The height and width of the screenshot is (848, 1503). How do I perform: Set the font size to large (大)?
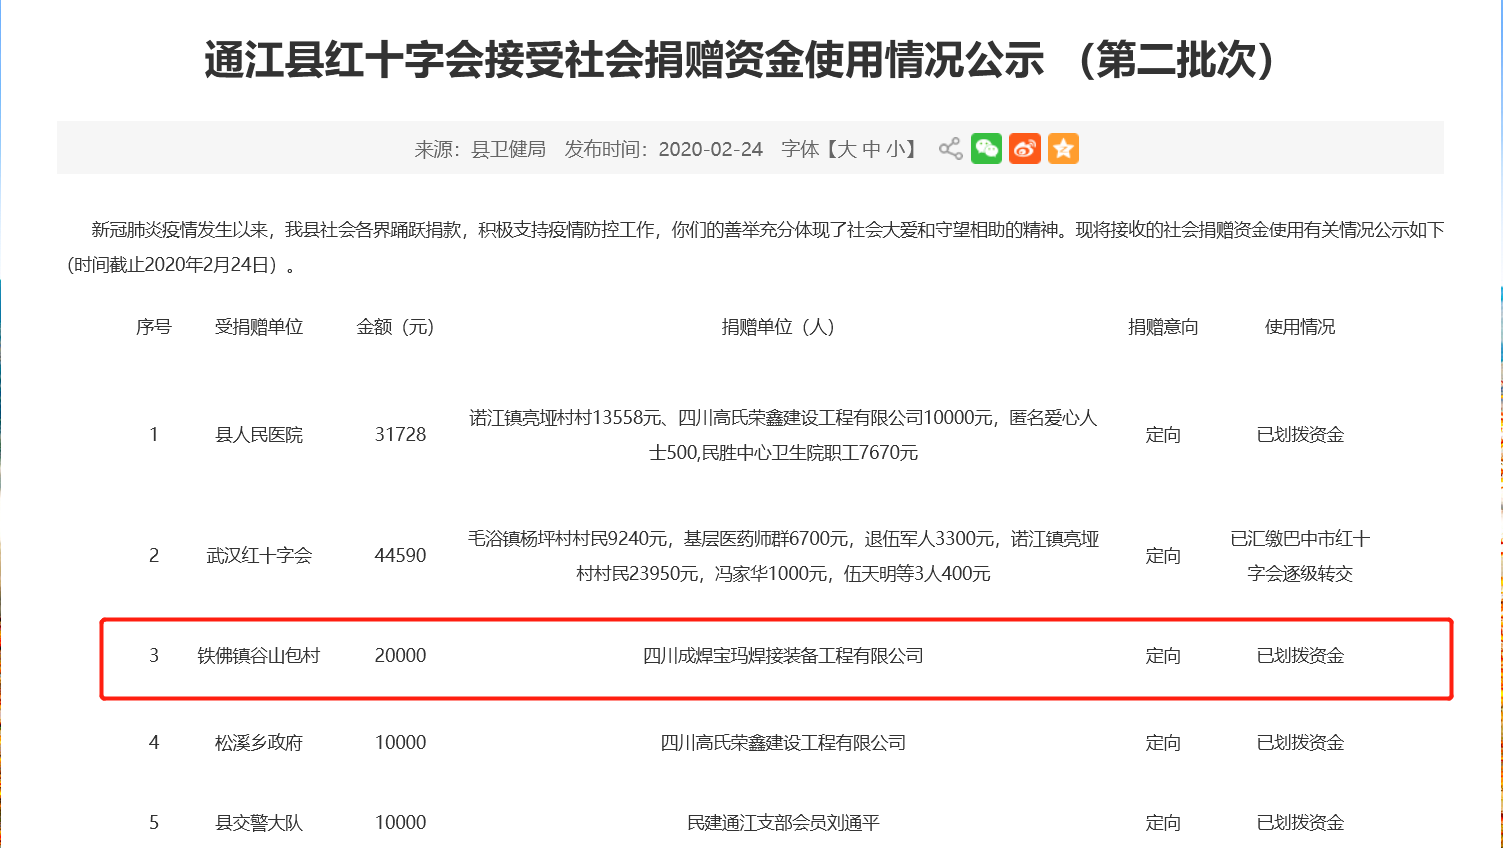click(x=846, y=149)
